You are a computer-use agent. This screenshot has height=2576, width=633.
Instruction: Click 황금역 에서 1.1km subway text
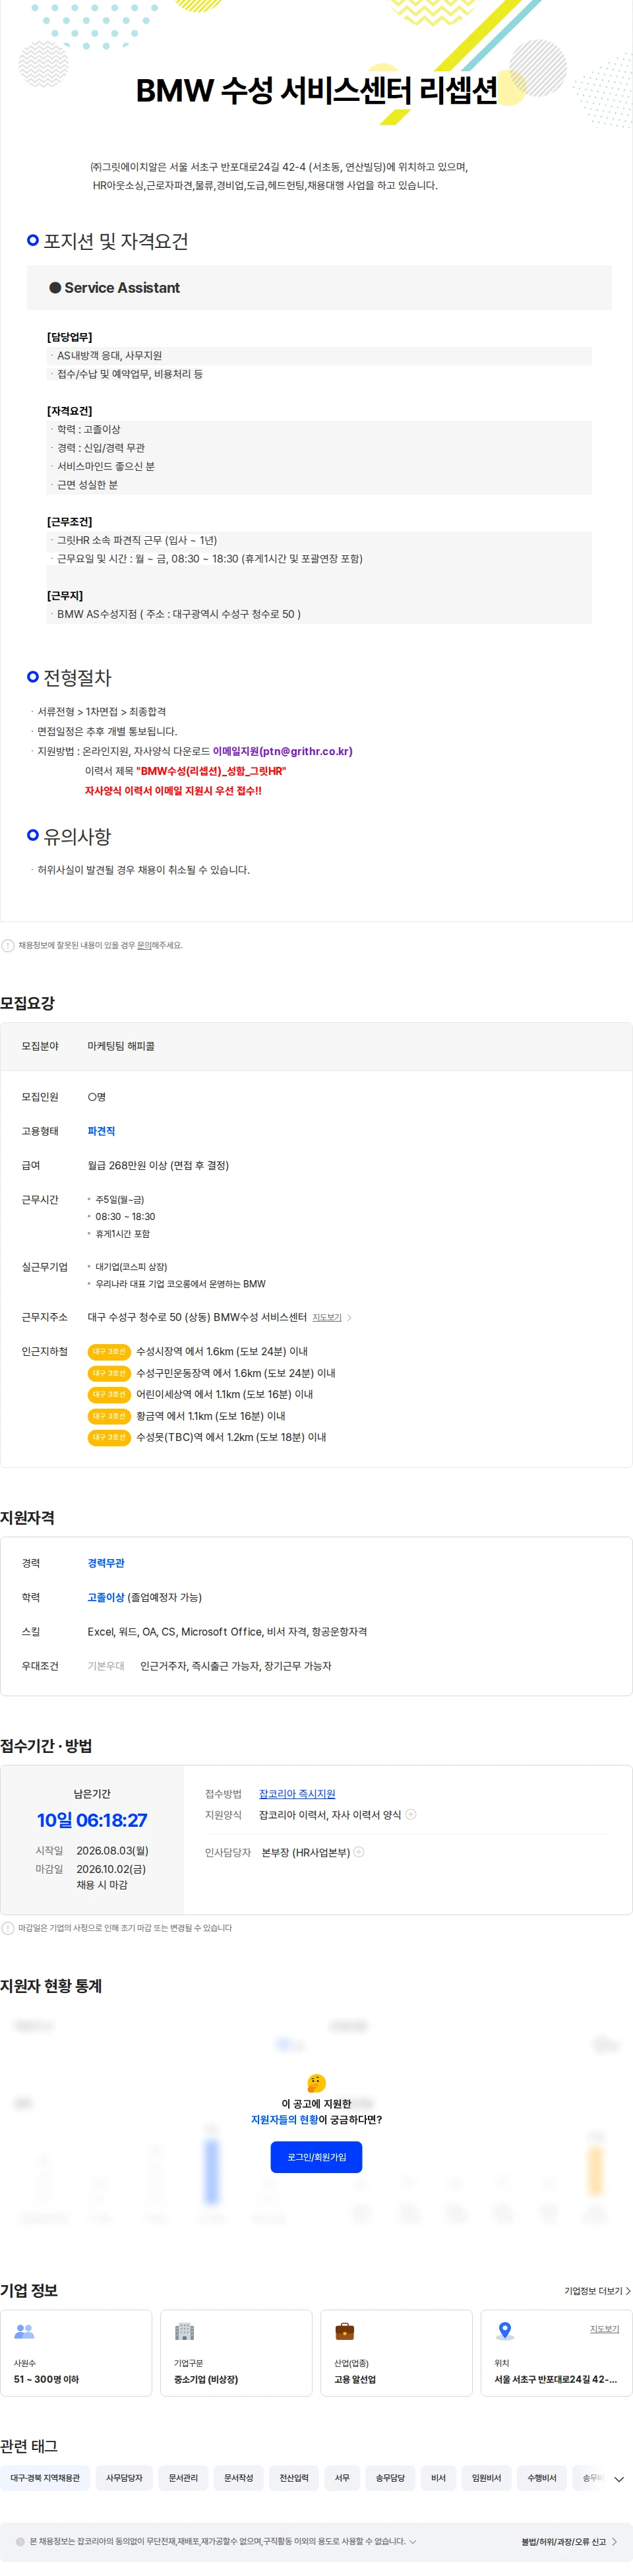click(x=211, y=1416)
